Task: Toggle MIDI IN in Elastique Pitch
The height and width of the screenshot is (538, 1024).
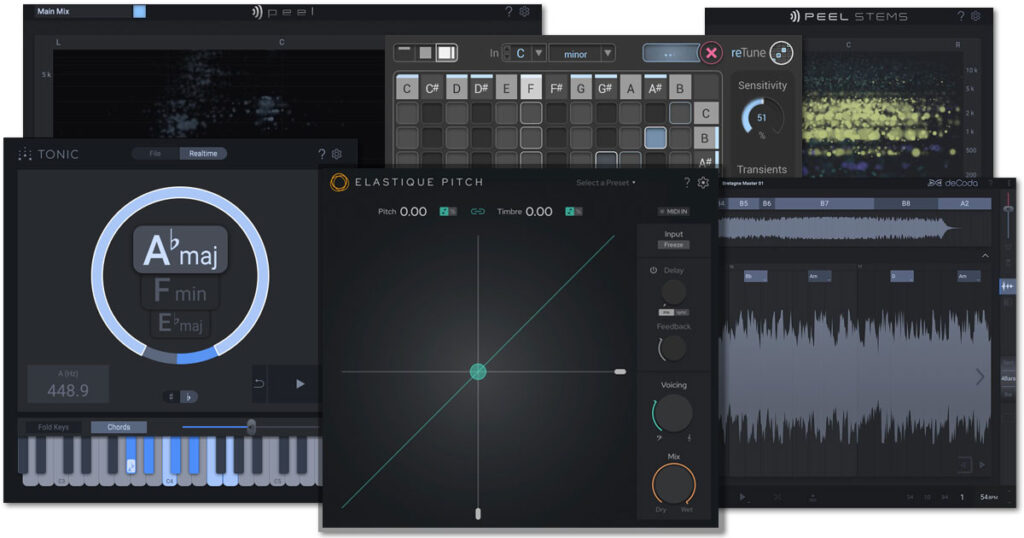Action: [674, 212]
